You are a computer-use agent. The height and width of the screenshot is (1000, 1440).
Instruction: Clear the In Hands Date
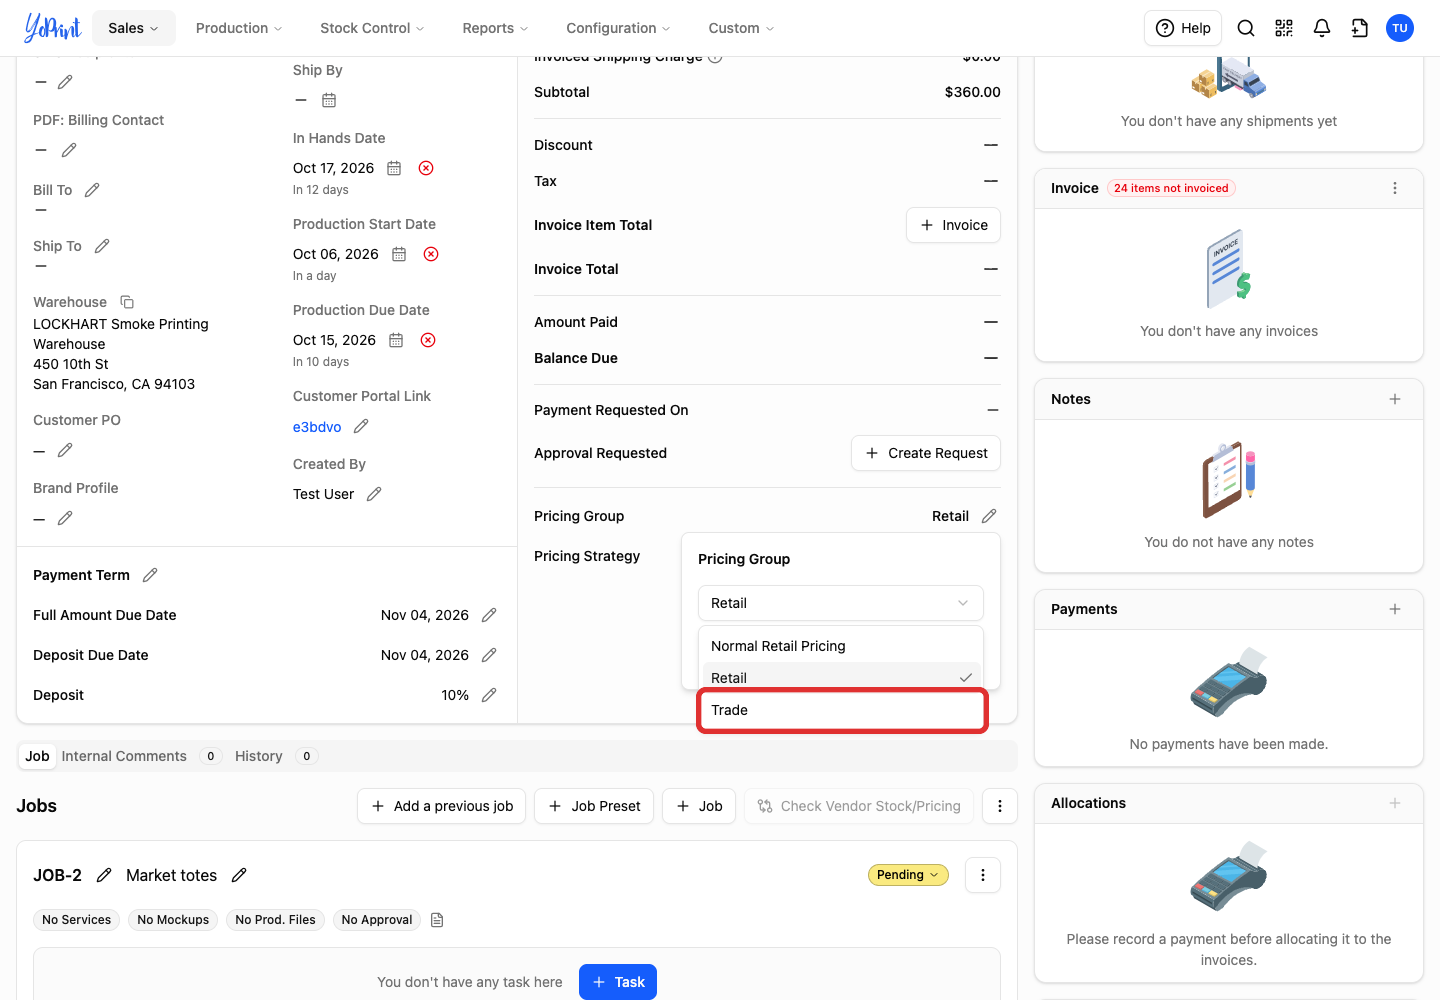[x=426, y=168]
